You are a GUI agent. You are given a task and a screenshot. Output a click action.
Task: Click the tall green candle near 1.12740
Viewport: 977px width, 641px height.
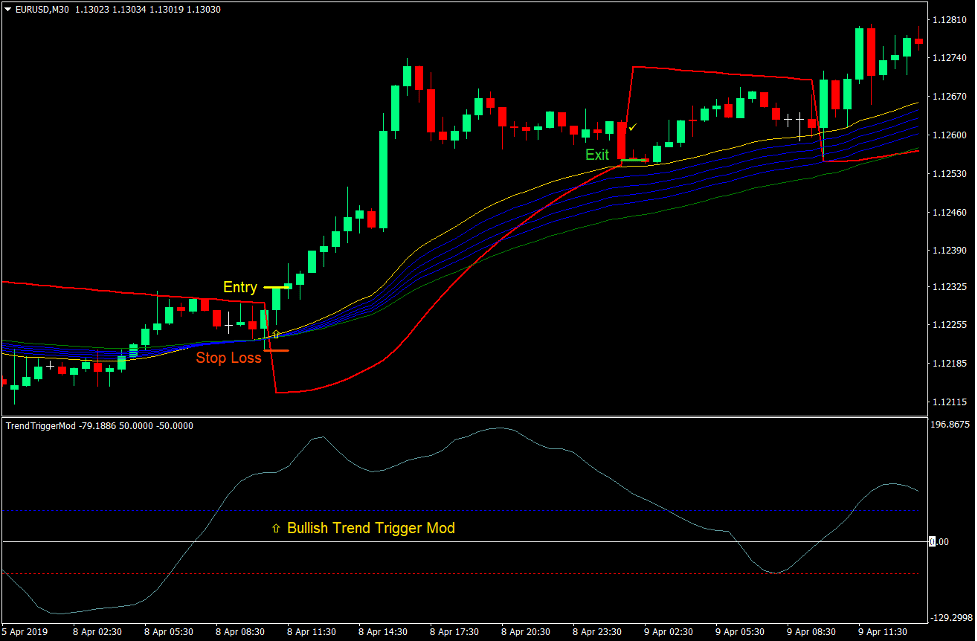[860, 55]
